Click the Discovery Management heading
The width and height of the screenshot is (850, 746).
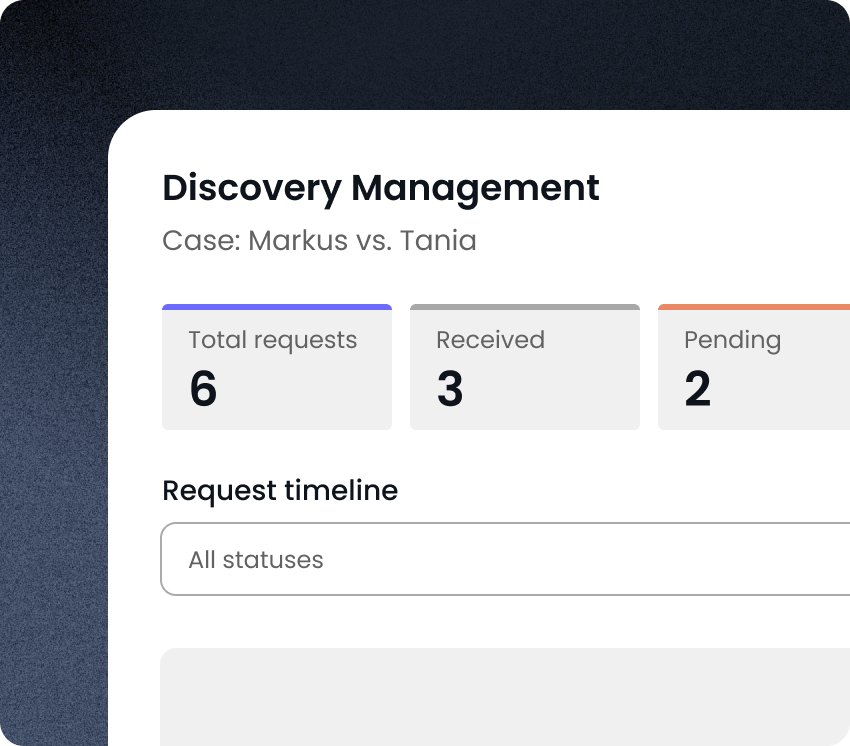(381, 188)
